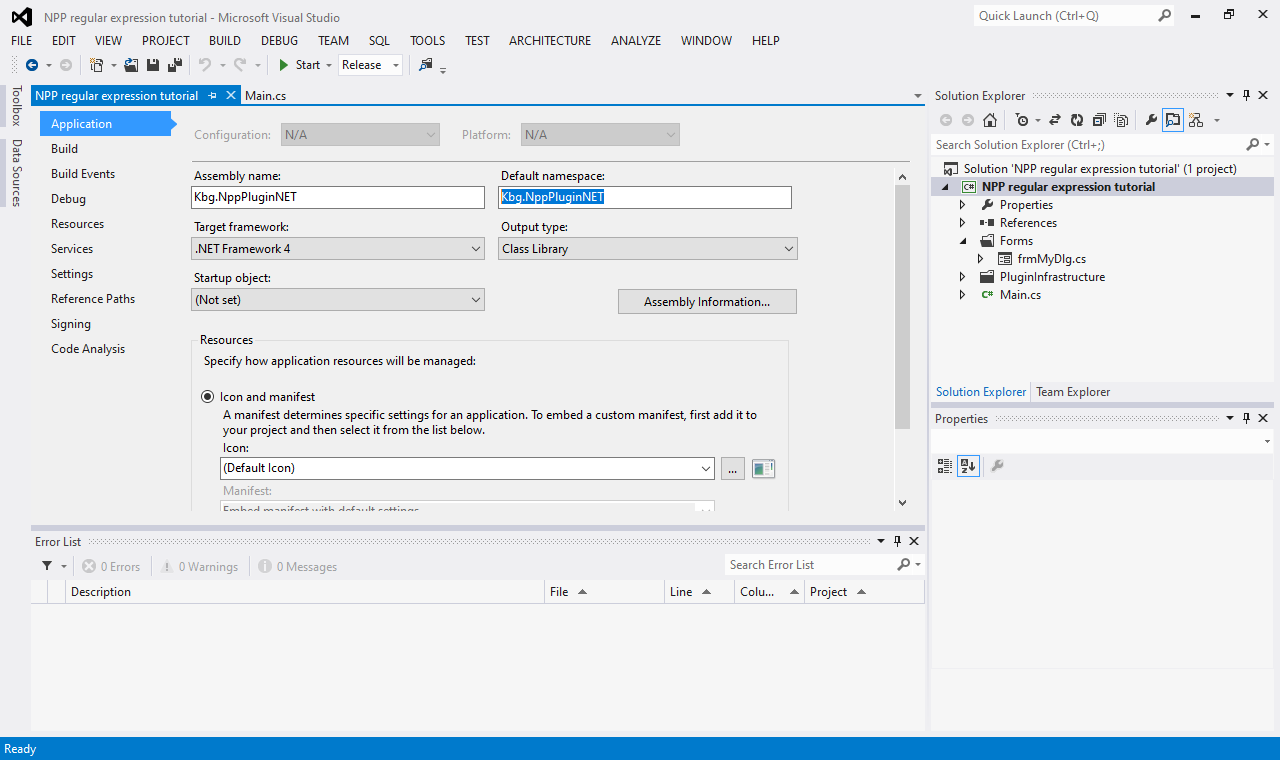Switch to the Main.cs tab
The height and width of the screenshot is (760, 1280).
264,95
